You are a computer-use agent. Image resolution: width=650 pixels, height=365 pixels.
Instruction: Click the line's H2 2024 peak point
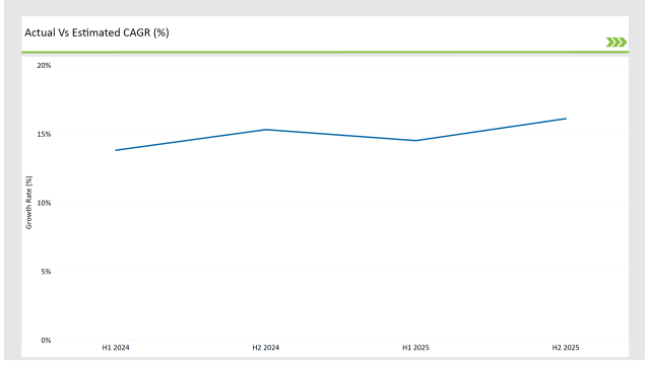pyautogui.click(x=266, y=130)
